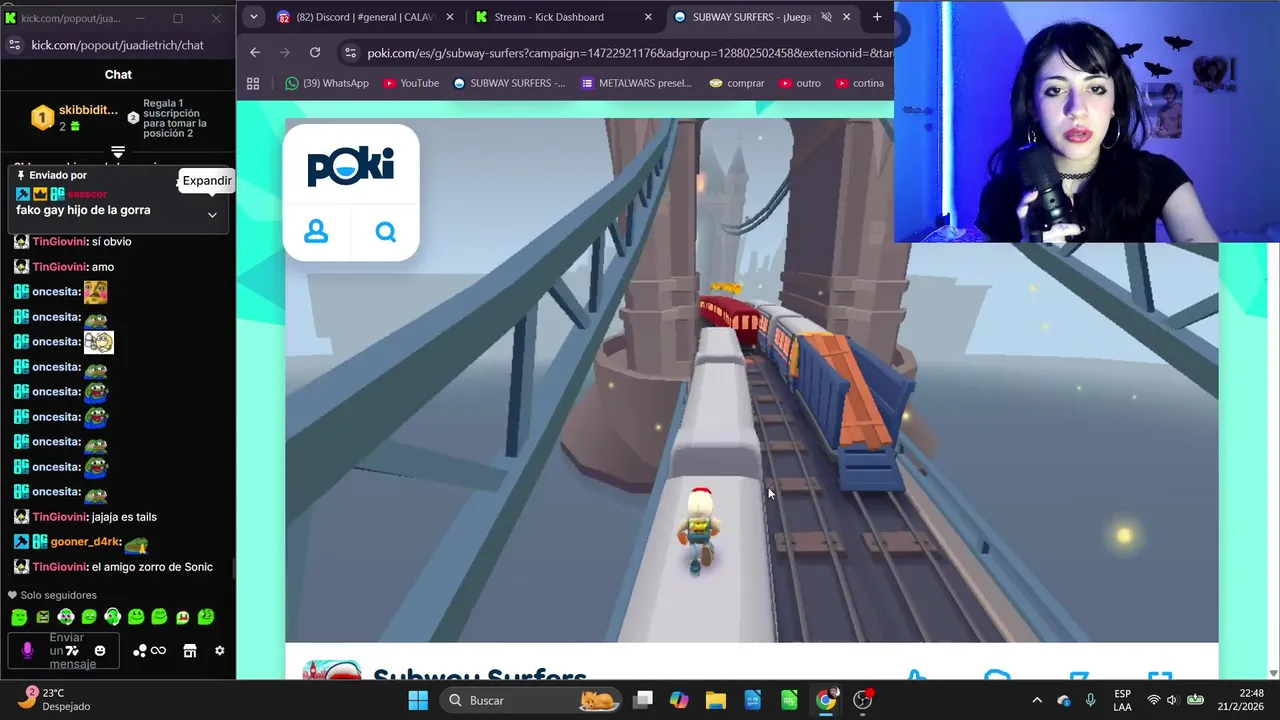Click the poki.com address bar URL
Viewport: 1280px width, 720px height.
[628, 52]
